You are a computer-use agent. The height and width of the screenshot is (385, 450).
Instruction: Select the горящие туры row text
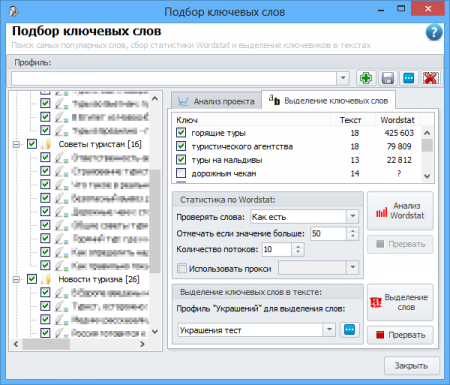(218, 133)
